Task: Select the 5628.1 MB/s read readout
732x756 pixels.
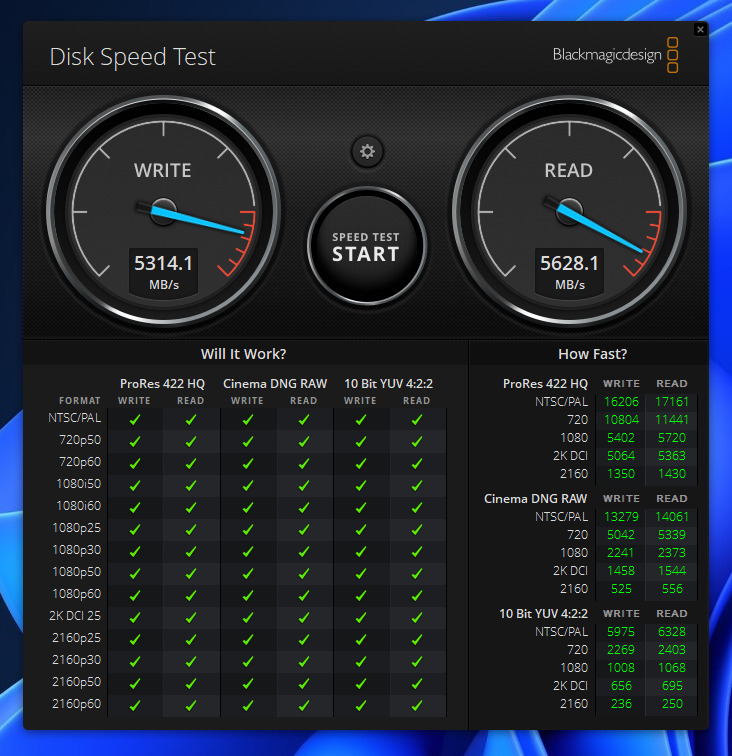Action: (569, 264)
